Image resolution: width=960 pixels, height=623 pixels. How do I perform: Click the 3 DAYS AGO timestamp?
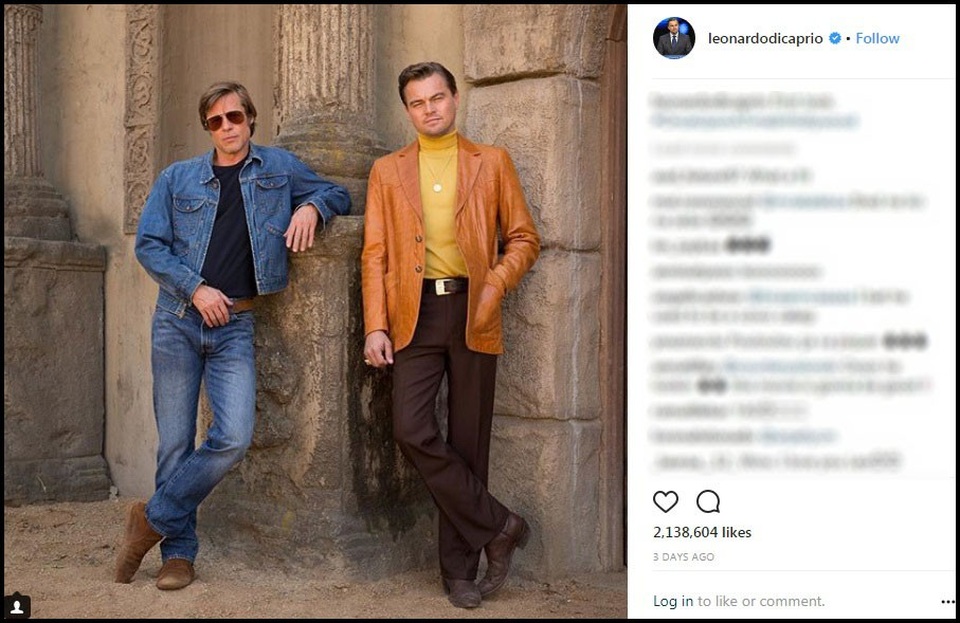[x=683, y=557]
